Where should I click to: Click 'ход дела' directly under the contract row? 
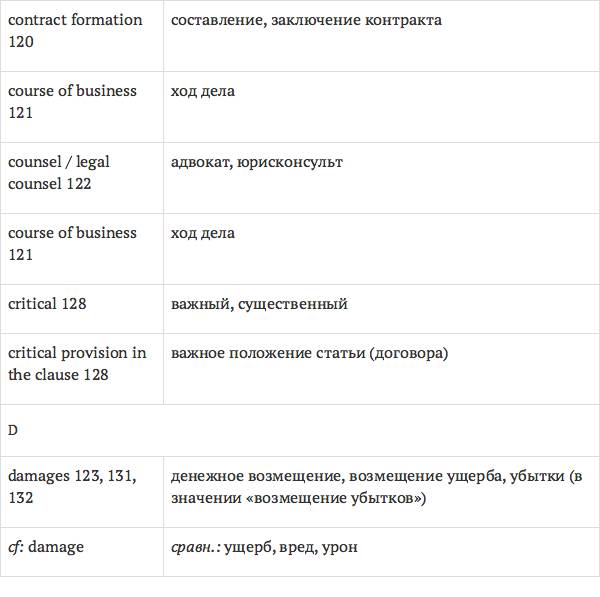point(203,91)
